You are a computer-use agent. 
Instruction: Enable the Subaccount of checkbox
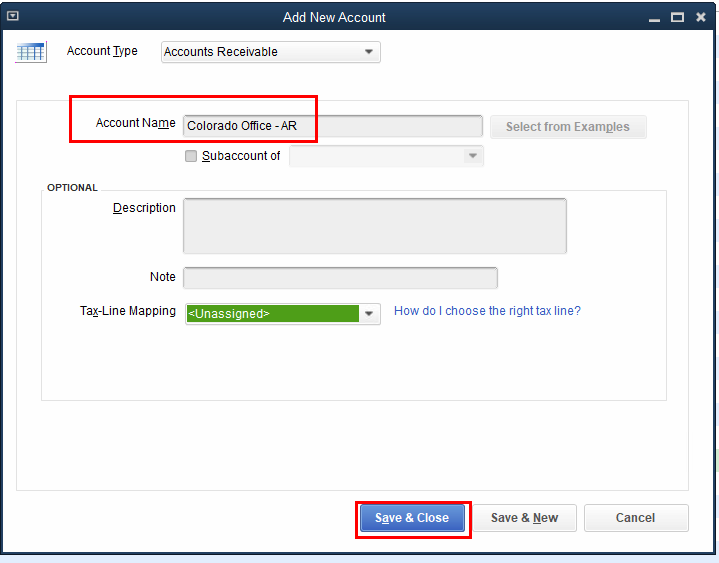tap(191, 156)
